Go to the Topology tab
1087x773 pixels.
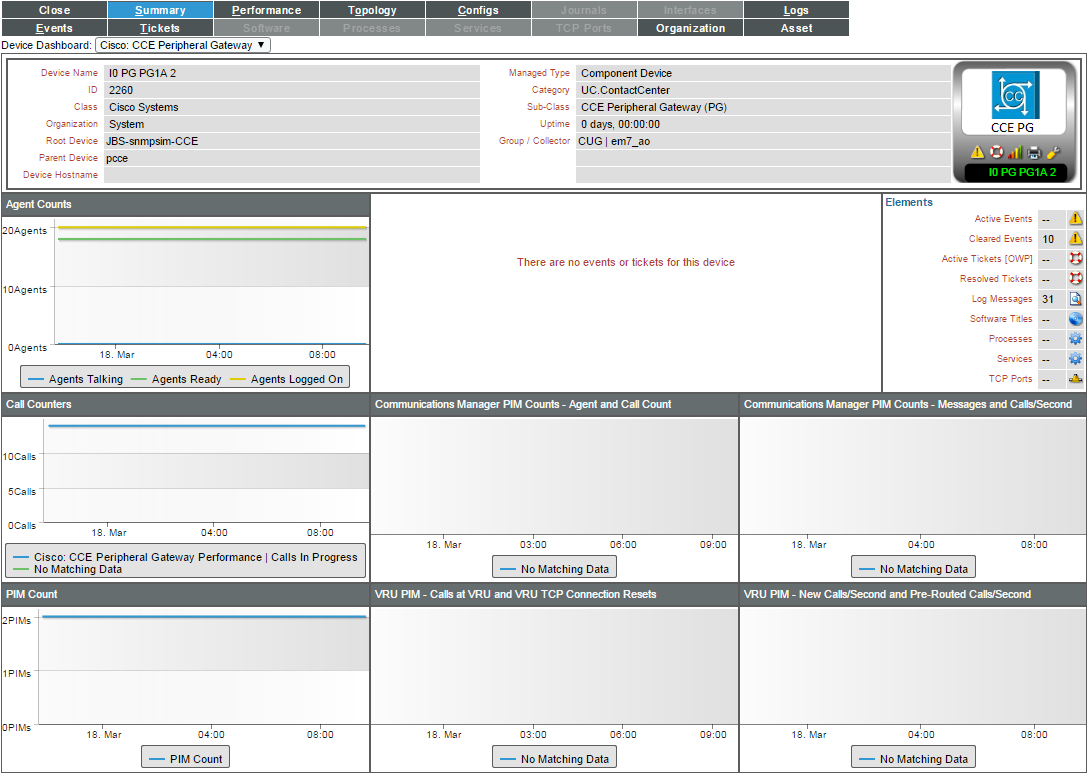click(372, 10)
